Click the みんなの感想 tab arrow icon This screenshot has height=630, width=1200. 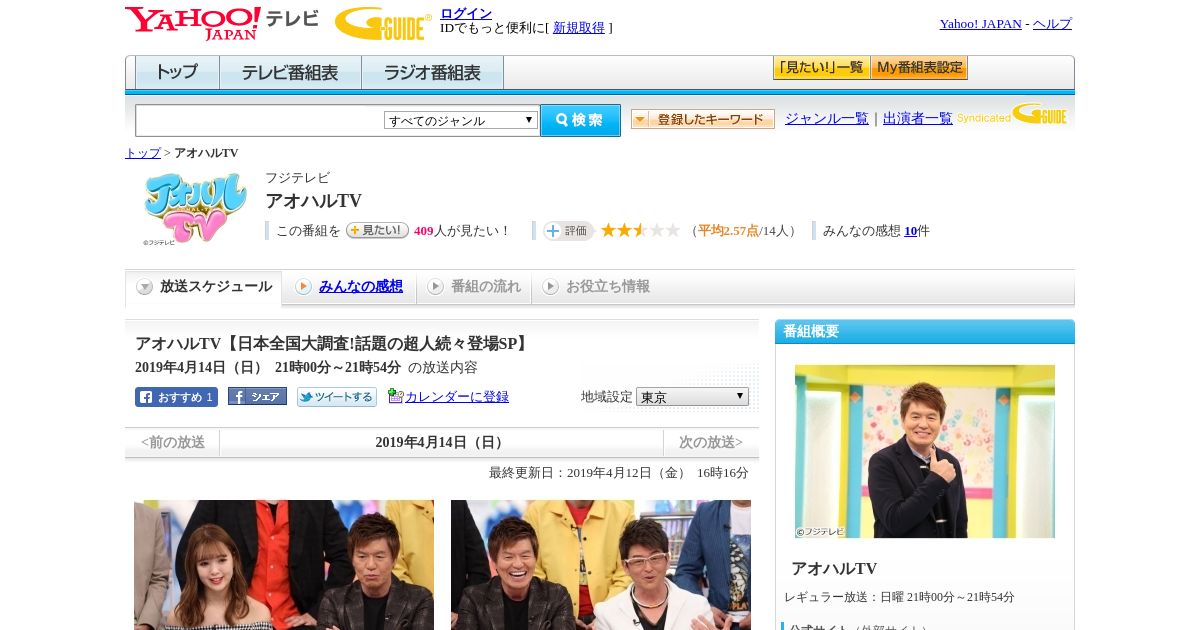pos(303,287)
